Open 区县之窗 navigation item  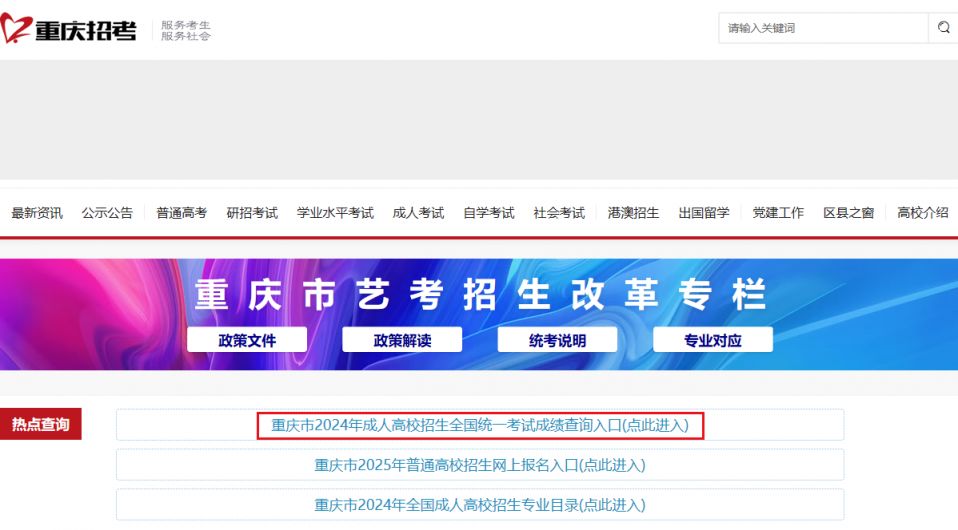pyautogui.click(x=849, y=213)
